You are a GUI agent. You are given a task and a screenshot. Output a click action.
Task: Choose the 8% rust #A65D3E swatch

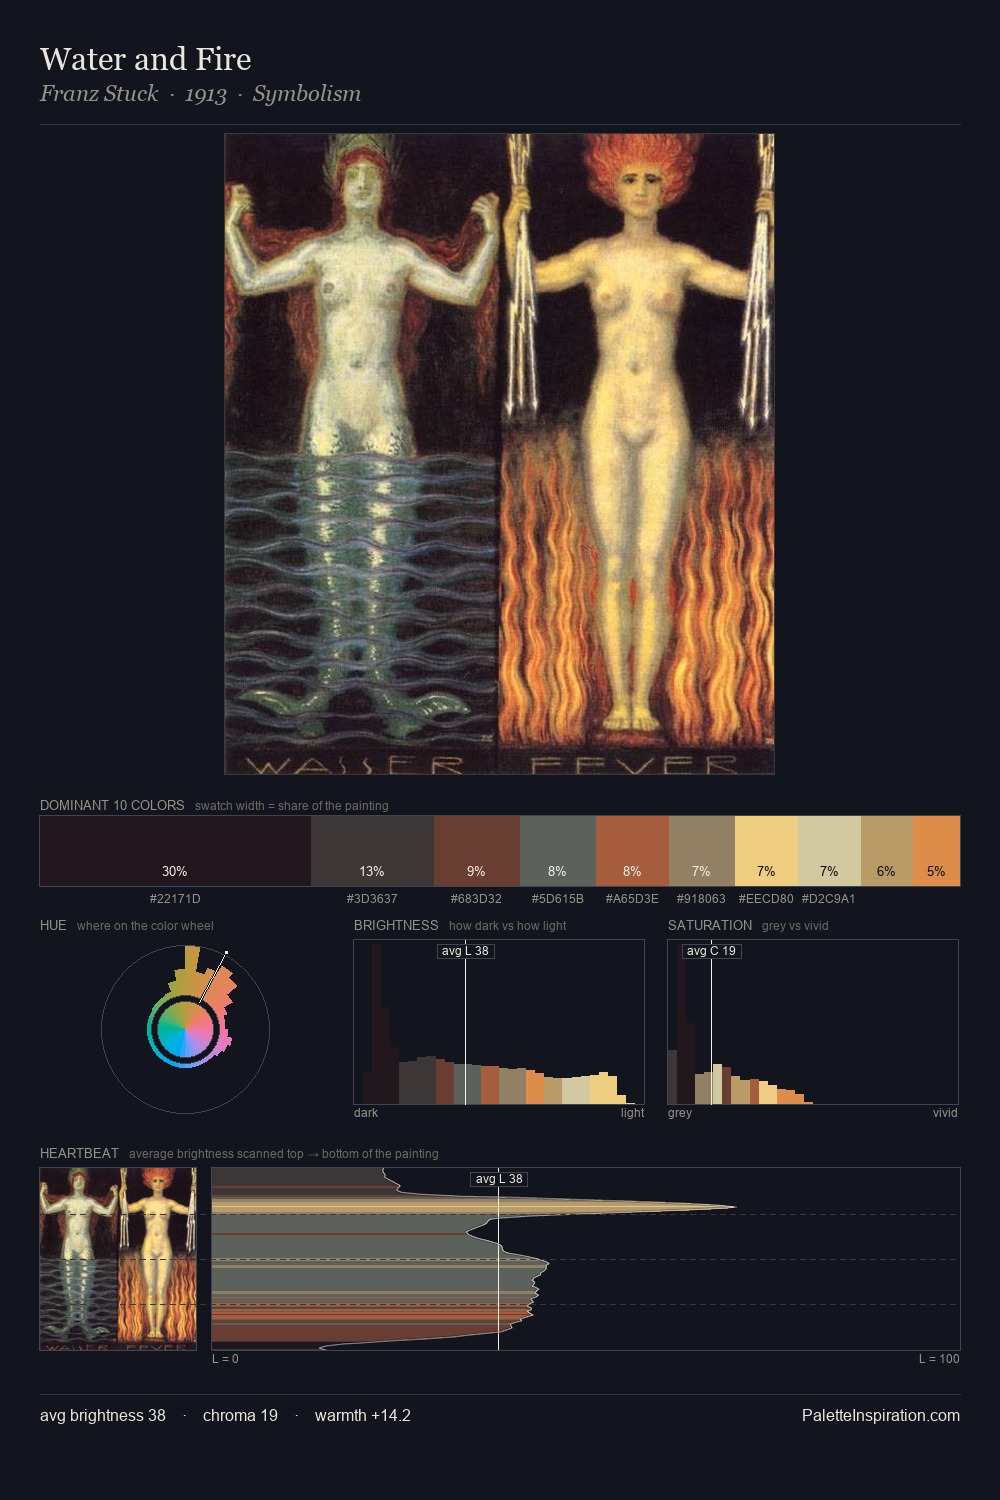[x=632, y=851]
